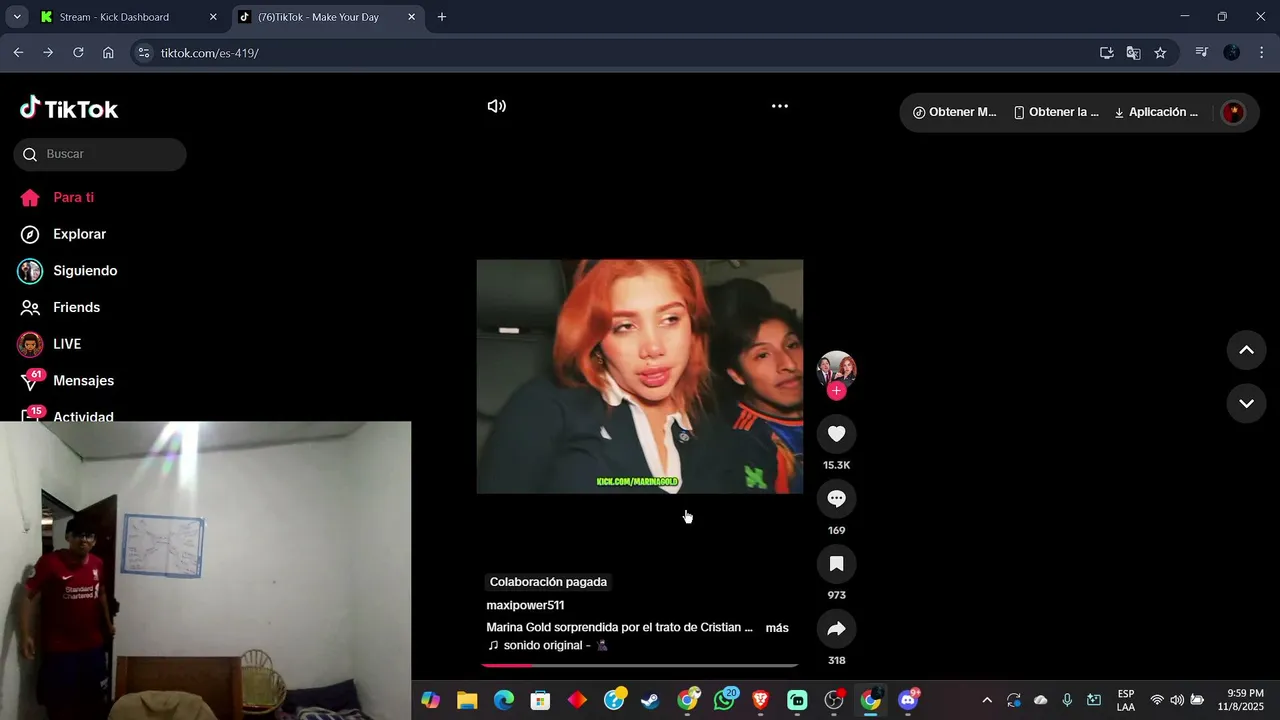Go back in browser history
Screen dimensions: 1280x720
[18, 53]
